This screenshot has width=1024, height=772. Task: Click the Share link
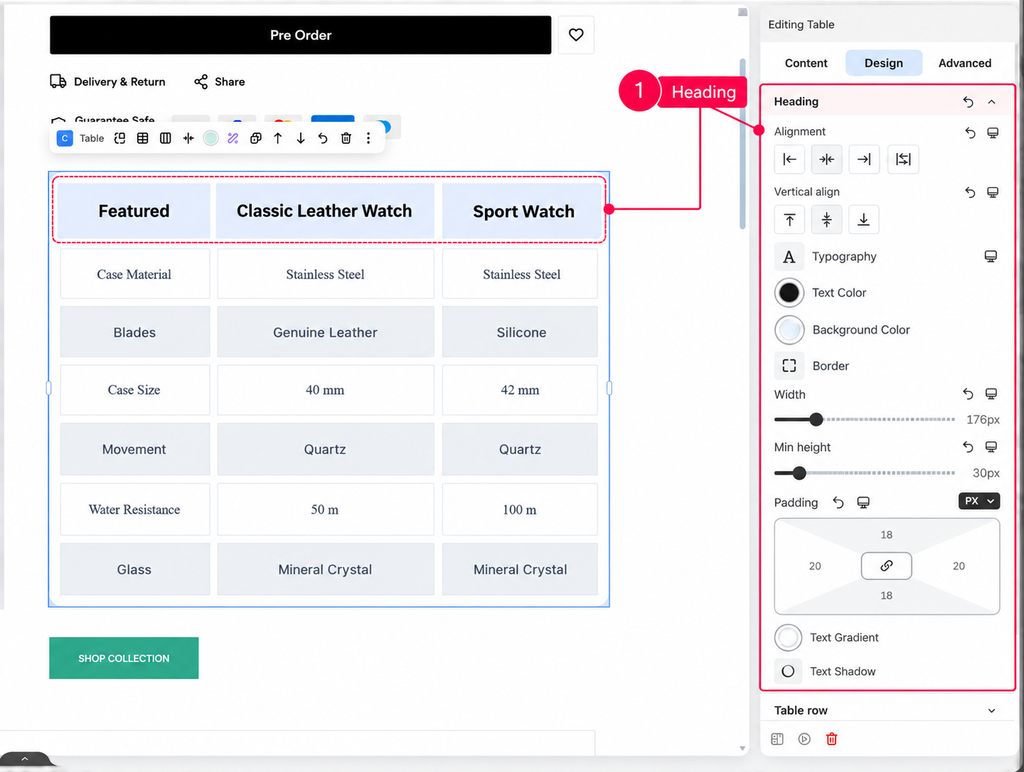click(x=219, y=82)
